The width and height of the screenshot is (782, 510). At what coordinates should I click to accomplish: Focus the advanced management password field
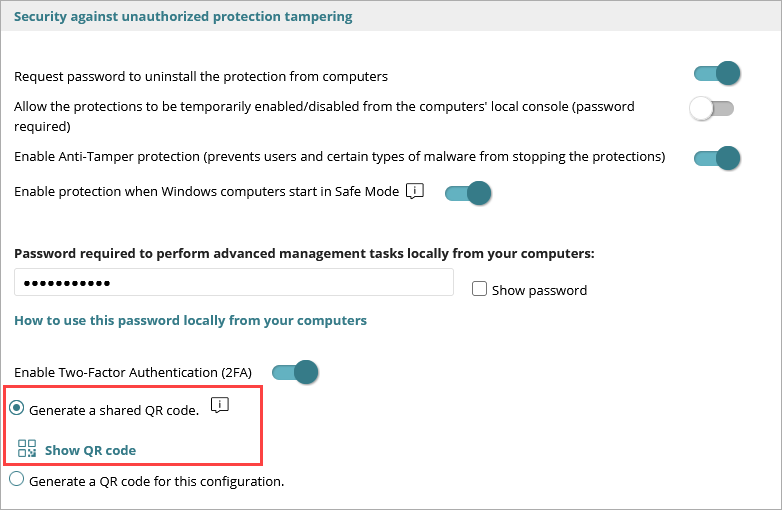[234, 283]
